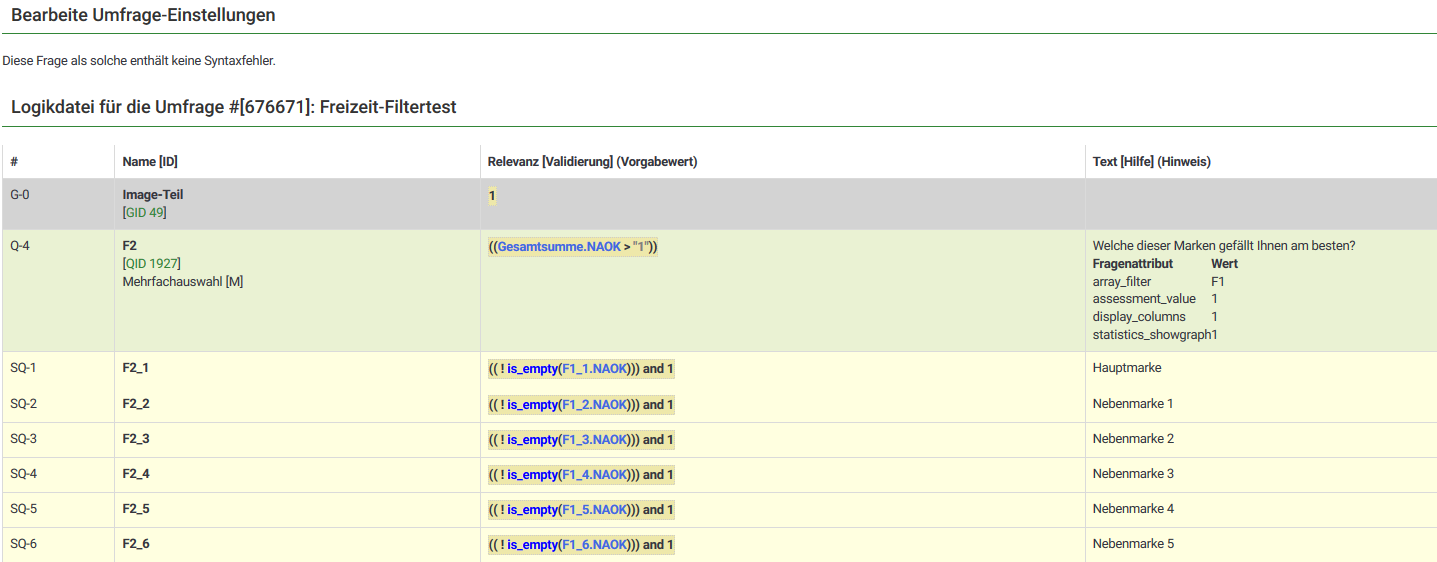Click the 'Nebenmarke 3' text cell
1437x562 pixels.
coord(1133,474)
